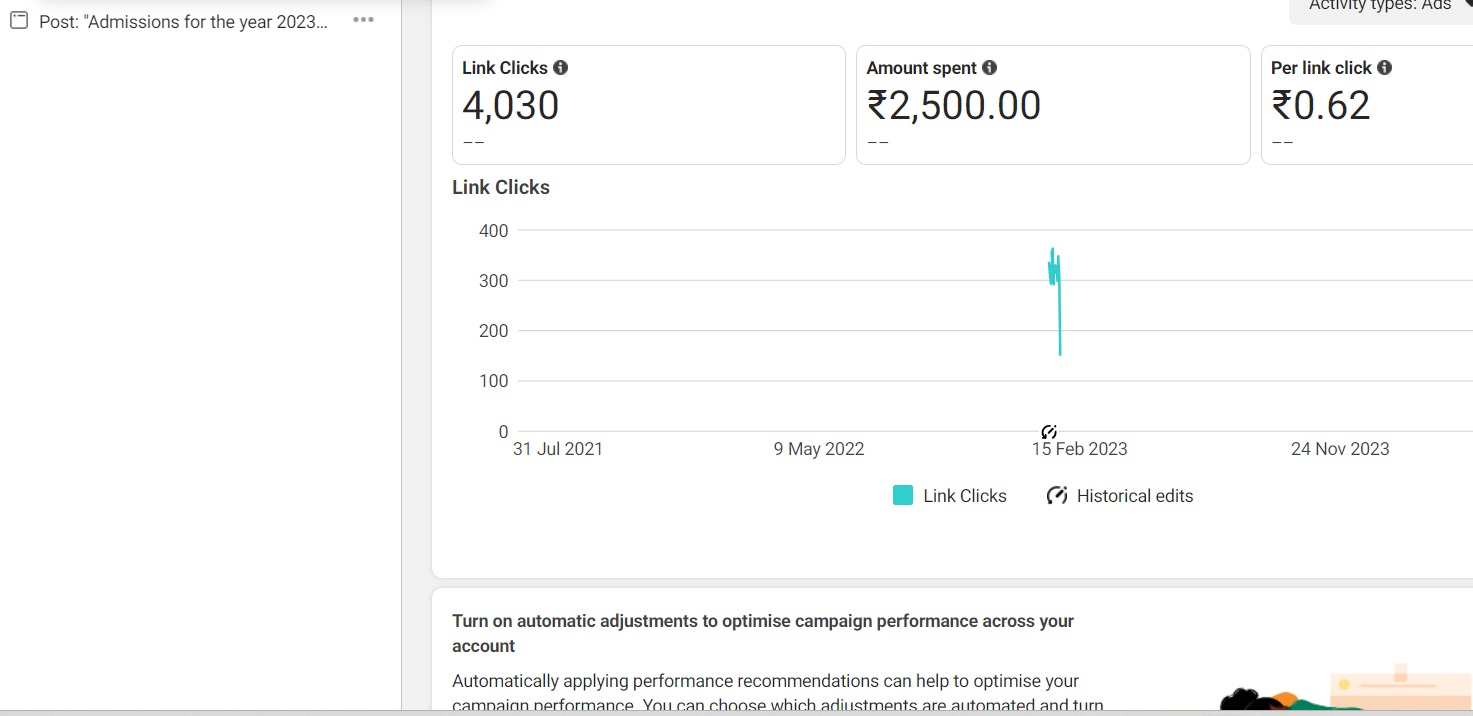Click the Per link click metric card title
1473x716 pixels.
(1321, 68)
